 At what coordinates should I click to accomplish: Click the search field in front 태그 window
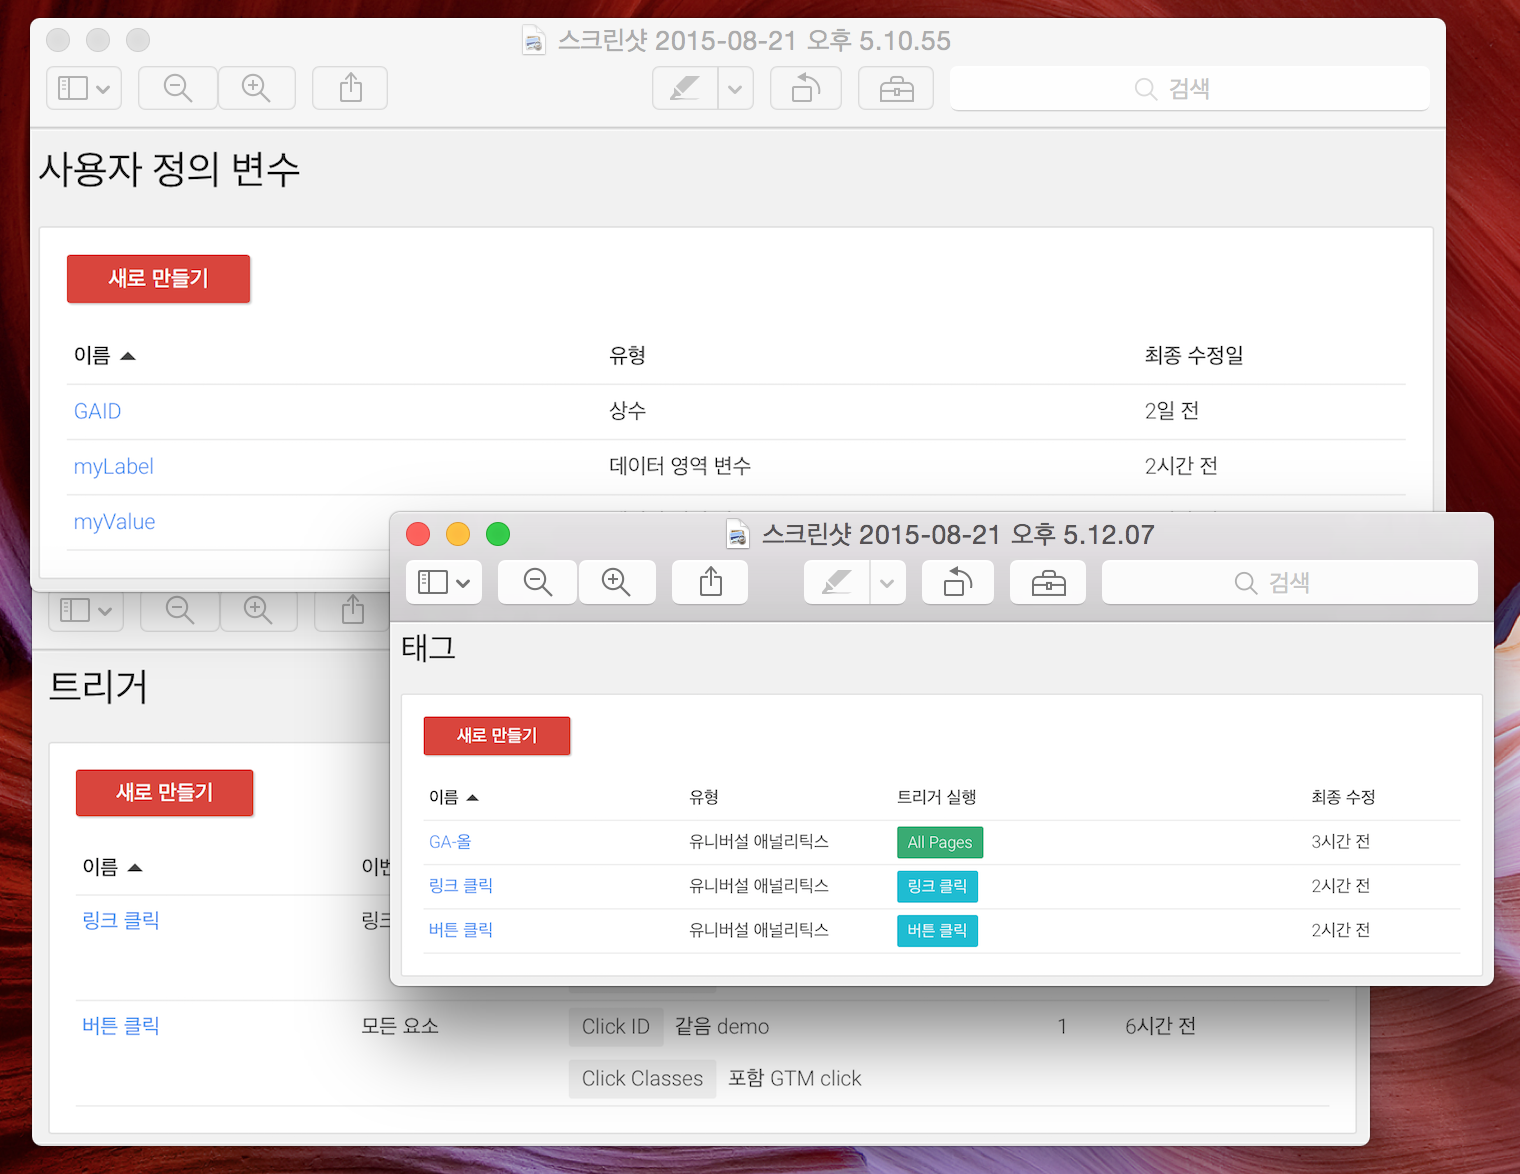[1289, 582]
